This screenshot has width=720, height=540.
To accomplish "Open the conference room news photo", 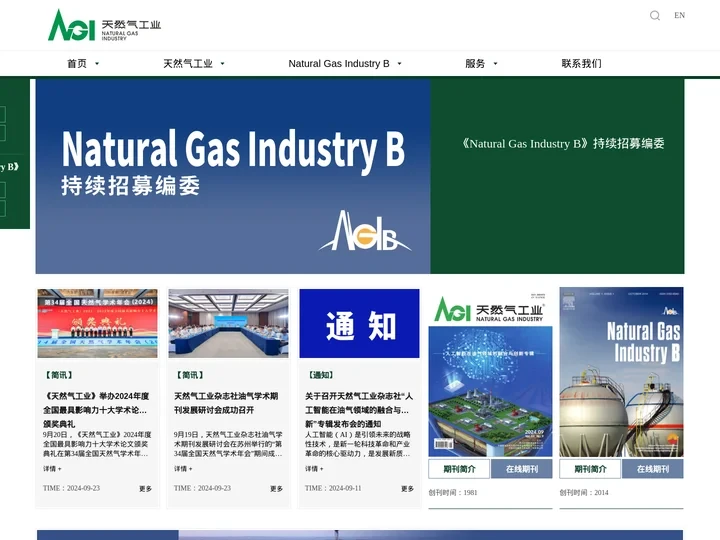I will pyautogui.click(x=228, y=323).
